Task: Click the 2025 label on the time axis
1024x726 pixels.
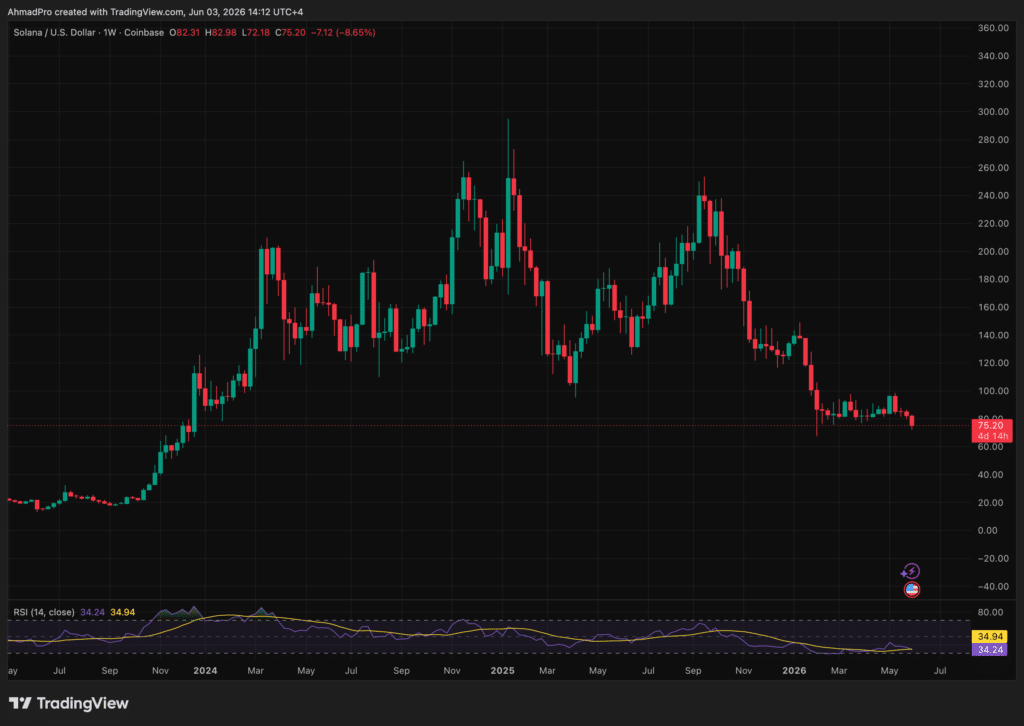Action: pos(502,671)
